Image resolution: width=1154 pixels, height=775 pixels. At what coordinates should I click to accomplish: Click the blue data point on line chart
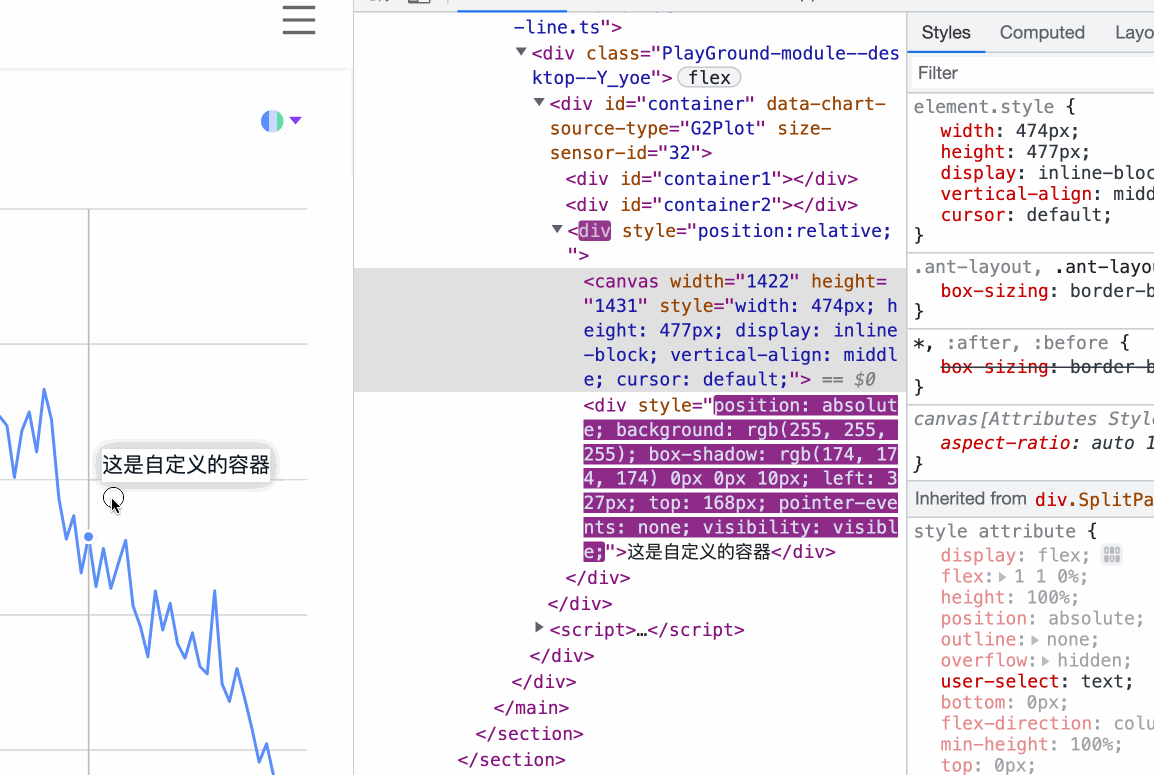[88, 537]
